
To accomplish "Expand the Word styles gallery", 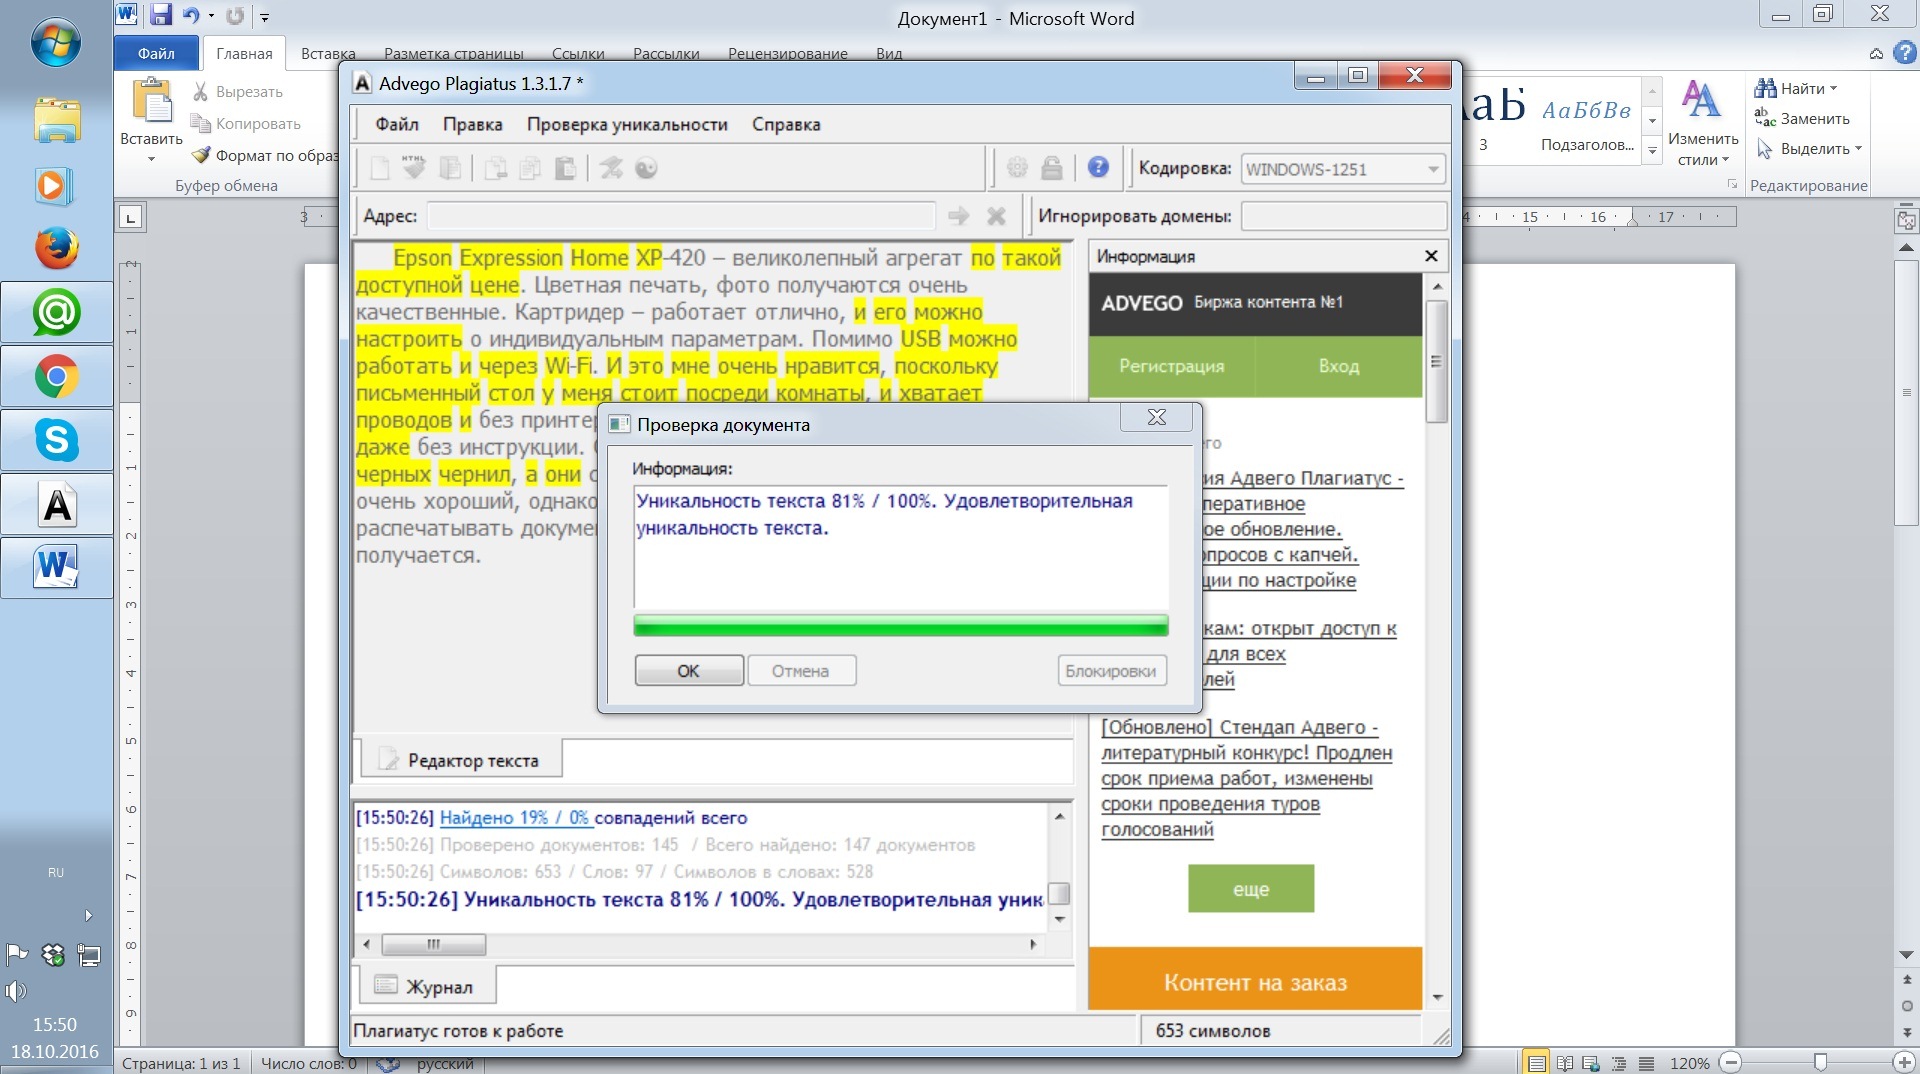I will (x=1653, y=152).
